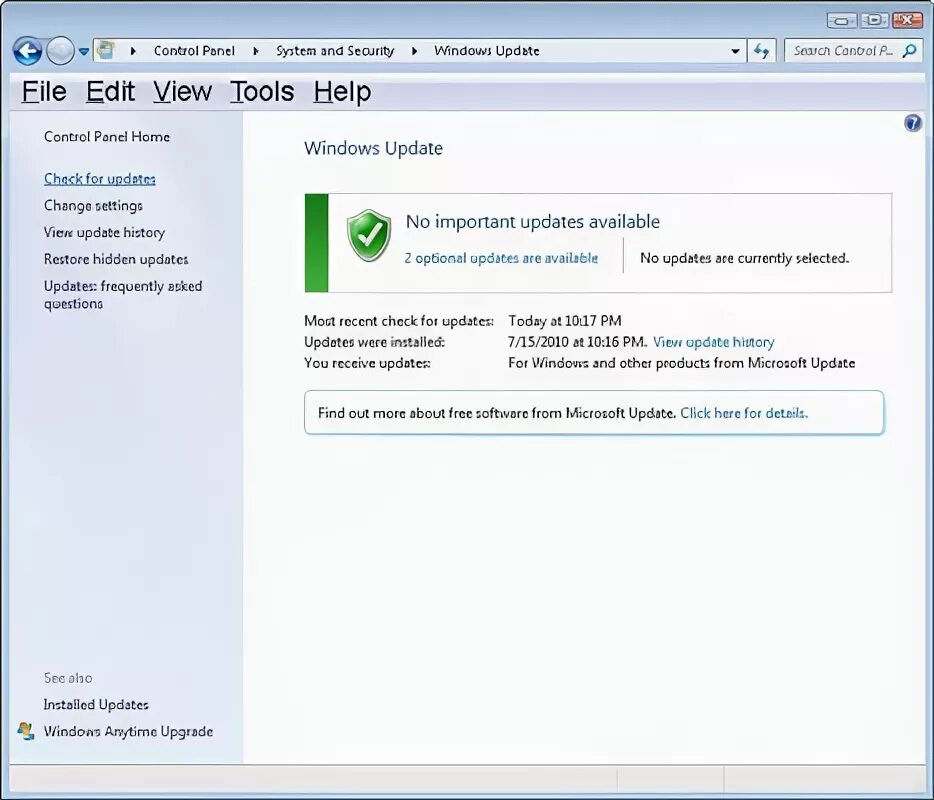Click No updates are currently selected text
The width and height of the screenshot is (934, 800).
[x=745, y=258]
